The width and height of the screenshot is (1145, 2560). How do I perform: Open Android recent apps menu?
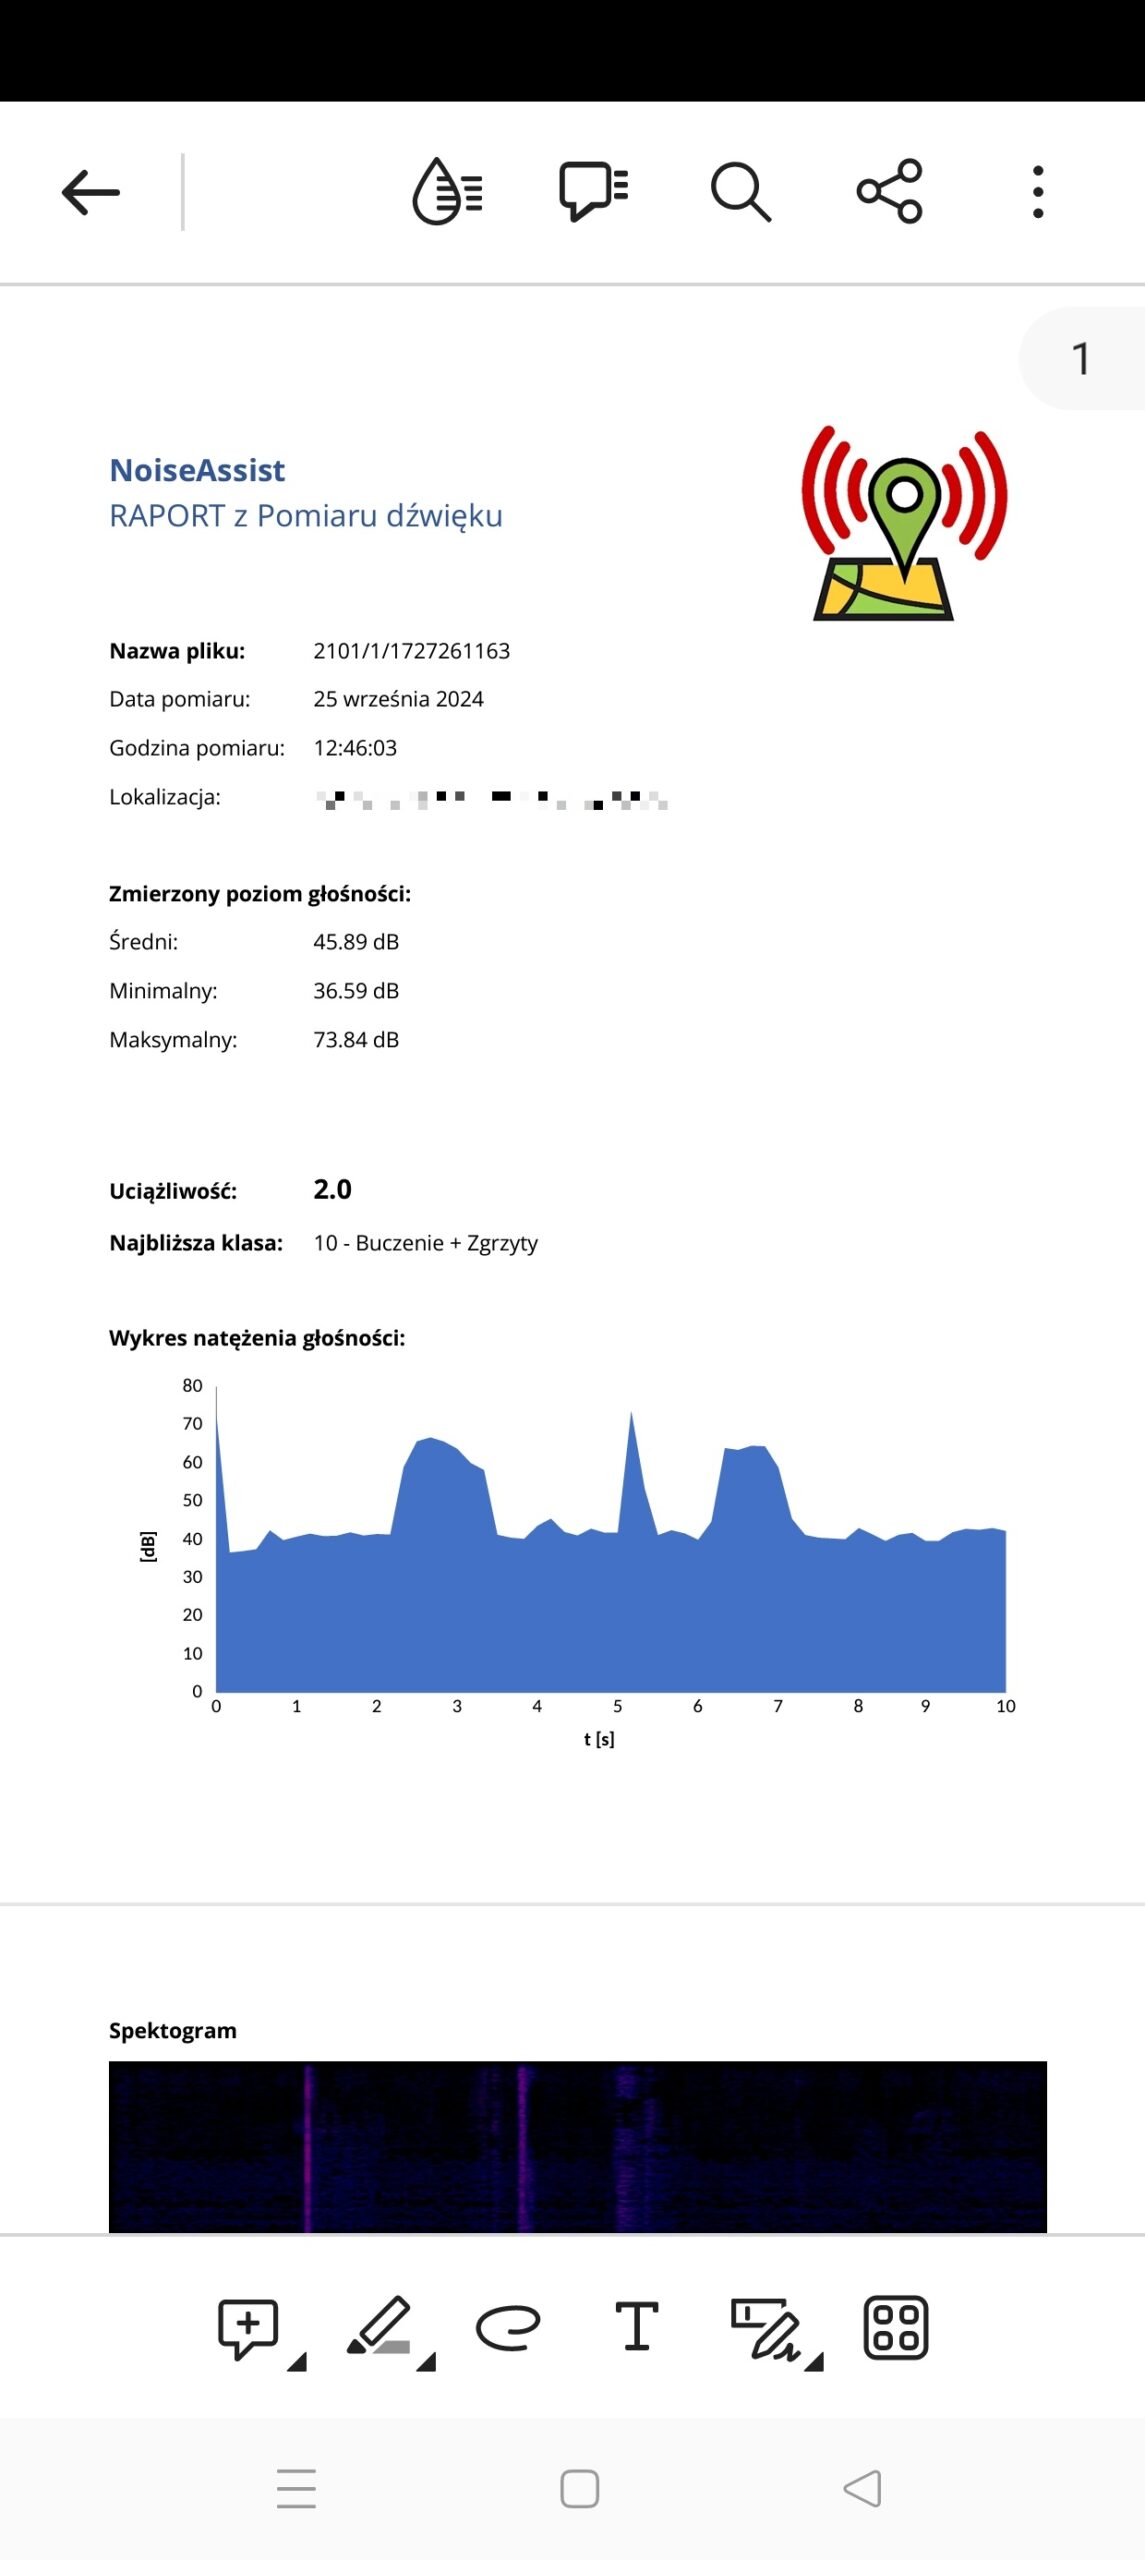pos(296,2489)
